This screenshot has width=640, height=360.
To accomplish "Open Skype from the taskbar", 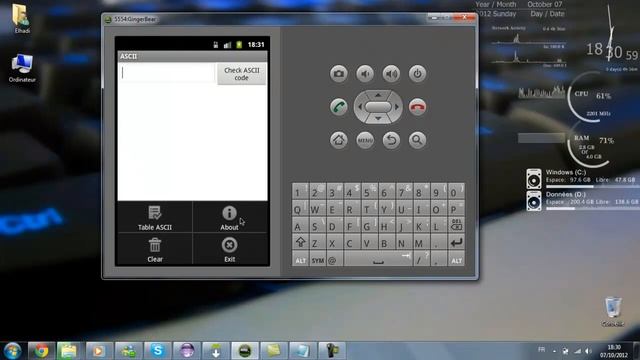I will [x=158, y=351].
